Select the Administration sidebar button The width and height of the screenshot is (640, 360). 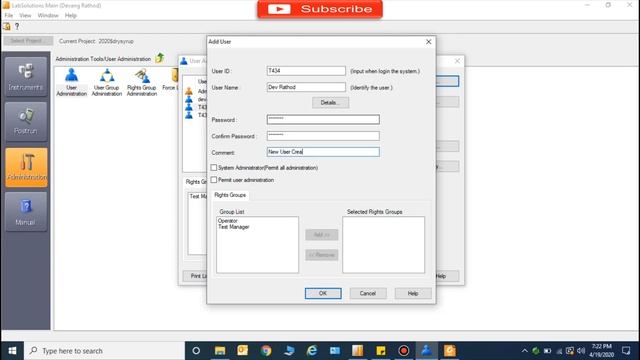click(x=26, y=167)
